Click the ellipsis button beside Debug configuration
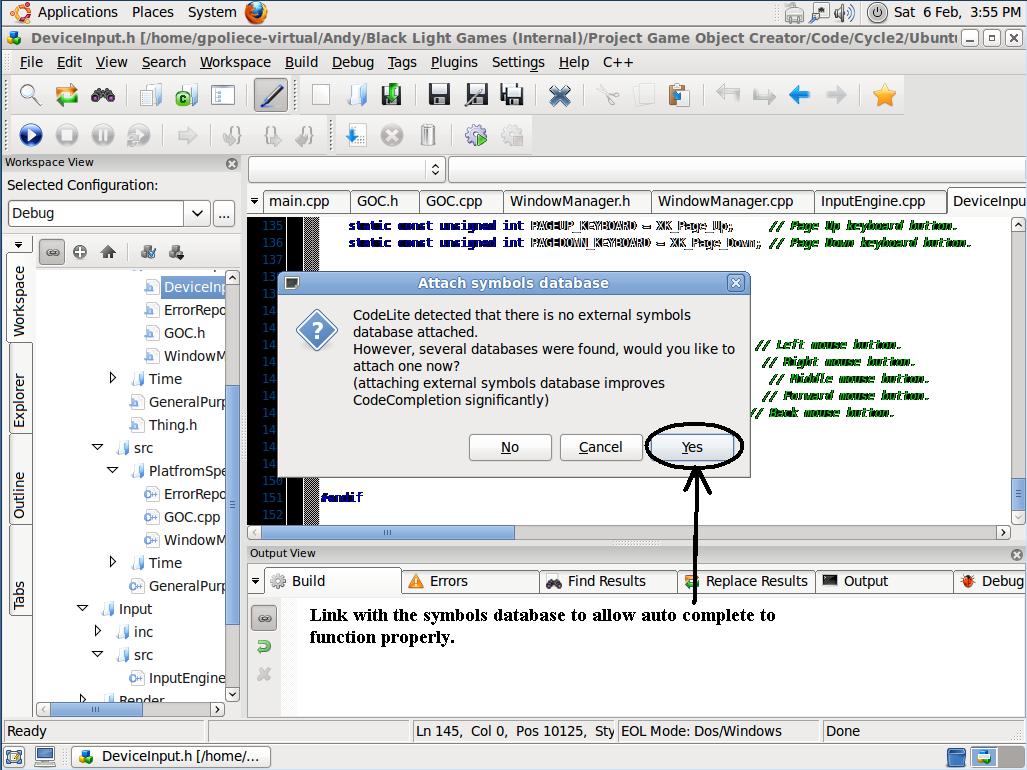 point(224,213)
